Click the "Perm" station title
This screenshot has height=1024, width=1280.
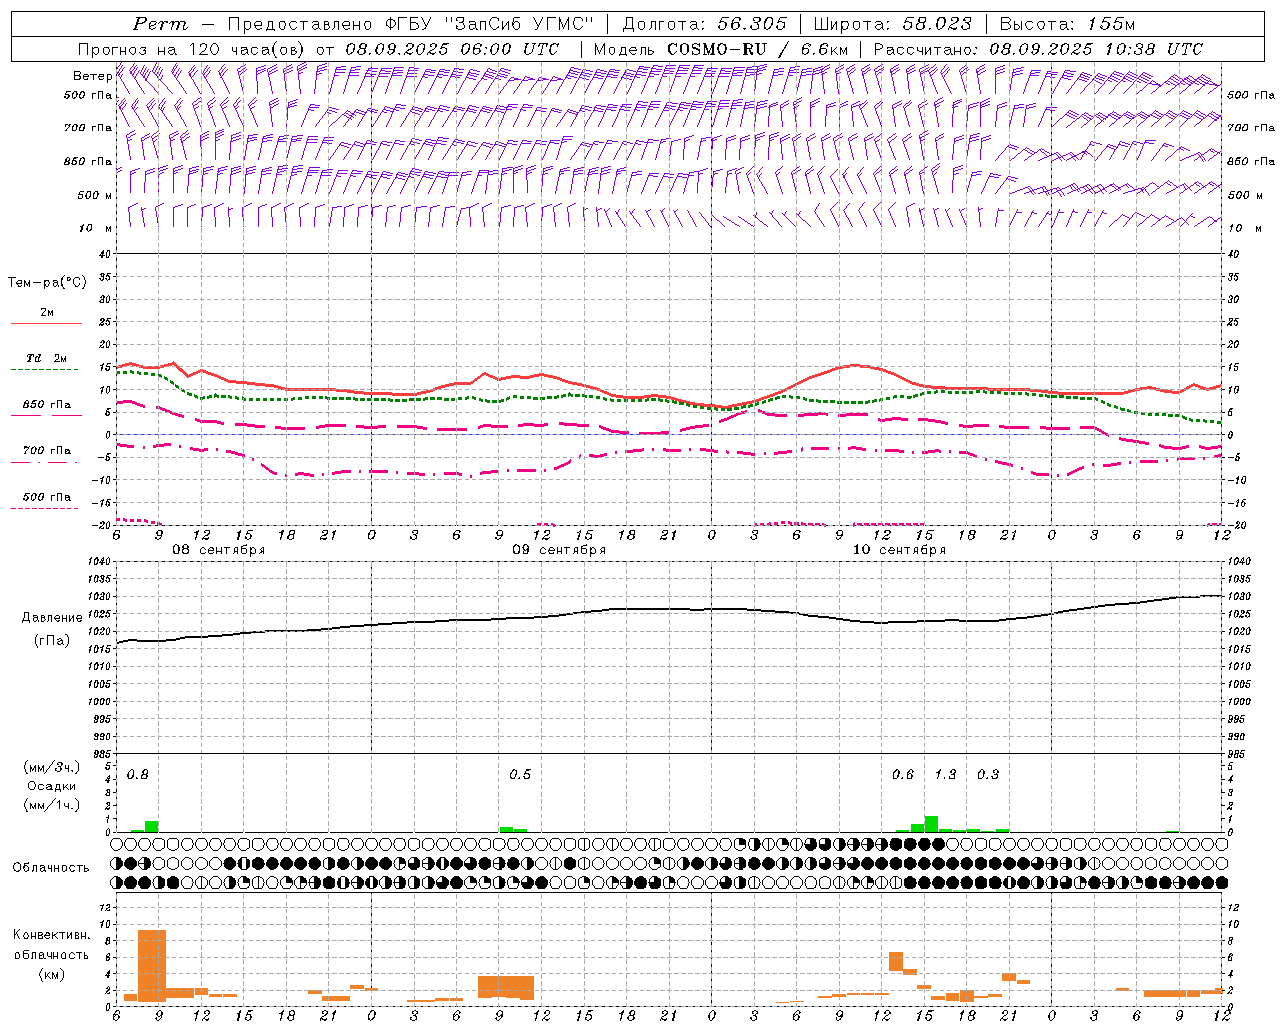coord(160,24)
